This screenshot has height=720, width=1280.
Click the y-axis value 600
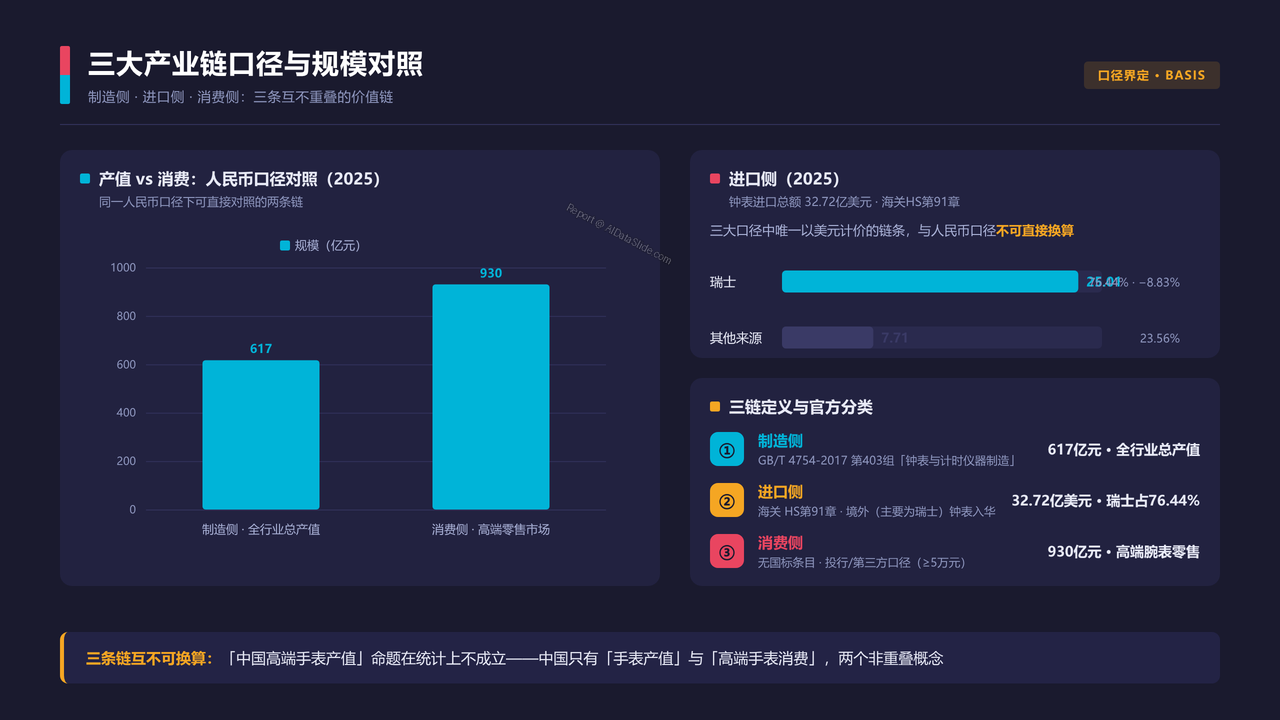point(126,365)
